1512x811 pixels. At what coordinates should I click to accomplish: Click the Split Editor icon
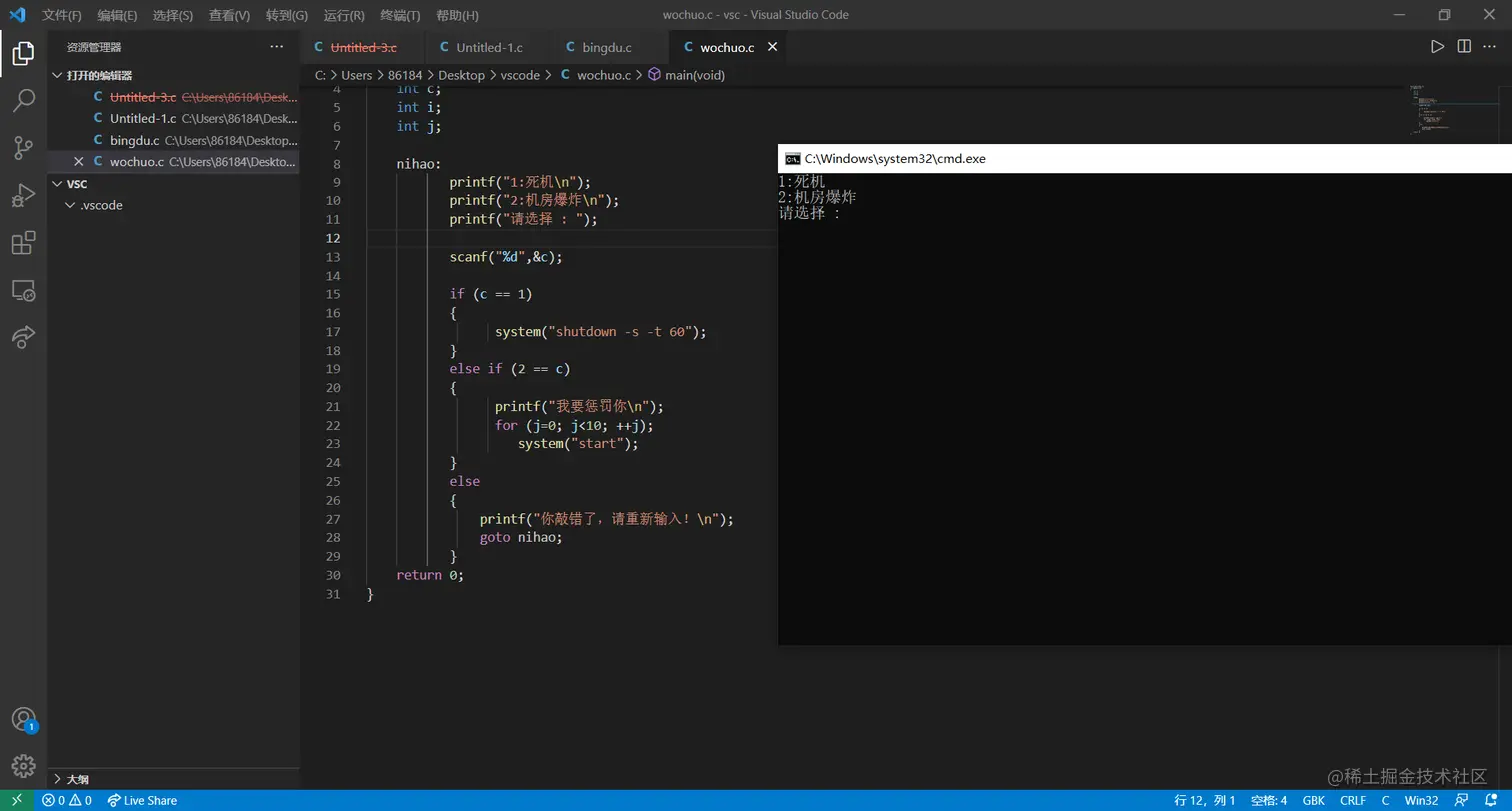click(1464, 47)
